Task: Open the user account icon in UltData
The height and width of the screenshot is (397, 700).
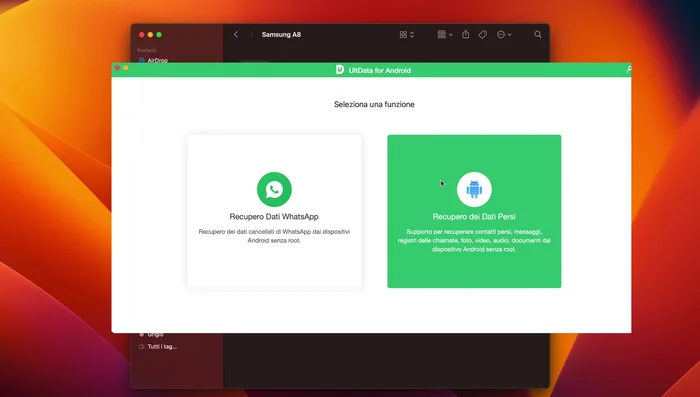Action: tap(629, 69)
